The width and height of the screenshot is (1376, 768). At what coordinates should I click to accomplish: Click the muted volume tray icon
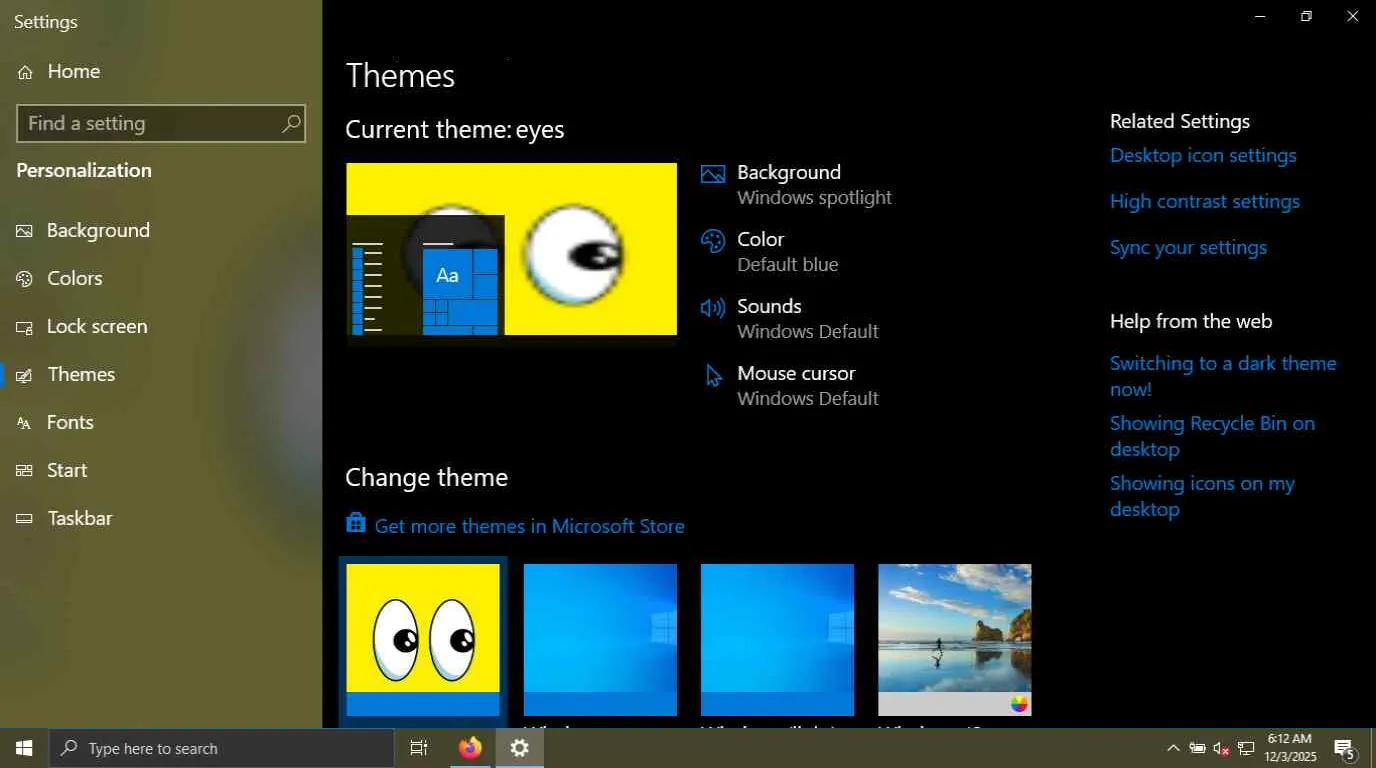pyautogui.click(x=1221, y=748)
